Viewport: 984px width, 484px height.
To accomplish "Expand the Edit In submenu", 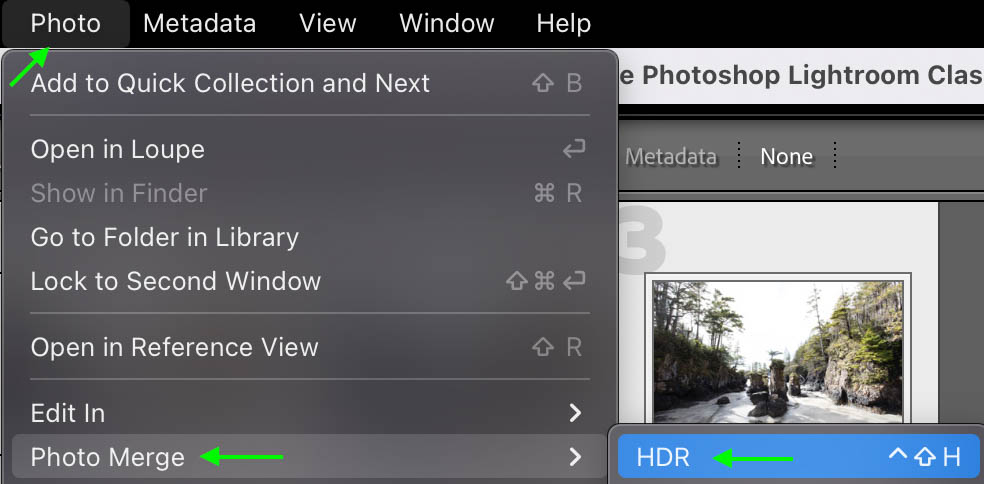I will tap(308, 412).
